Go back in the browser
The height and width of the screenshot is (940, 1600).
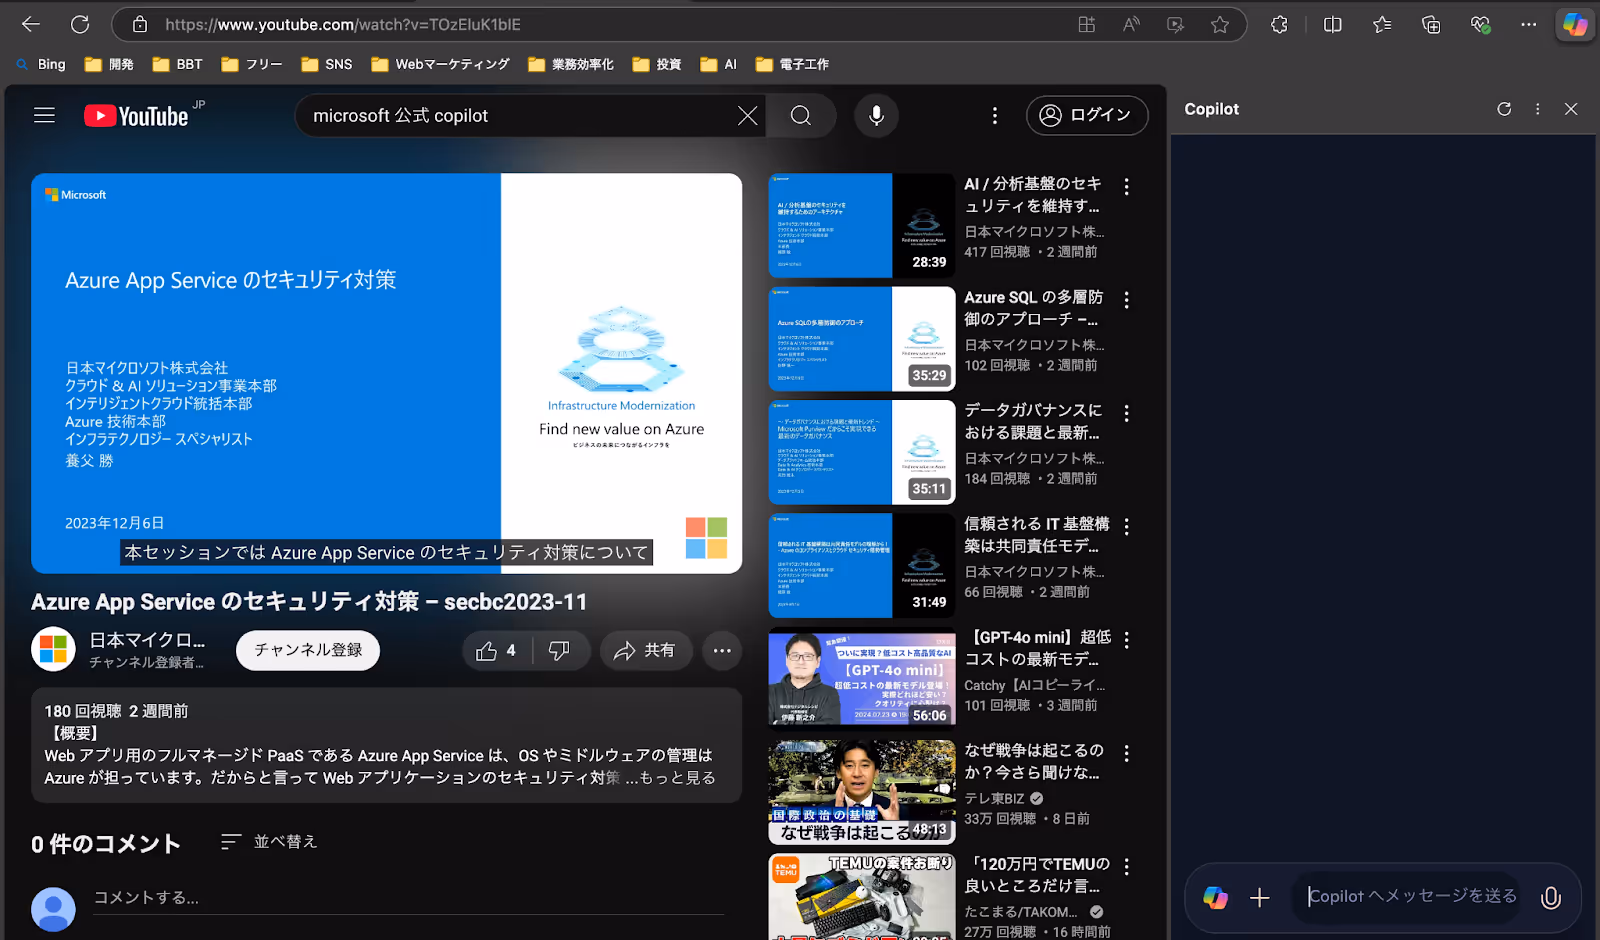point(31,24)
